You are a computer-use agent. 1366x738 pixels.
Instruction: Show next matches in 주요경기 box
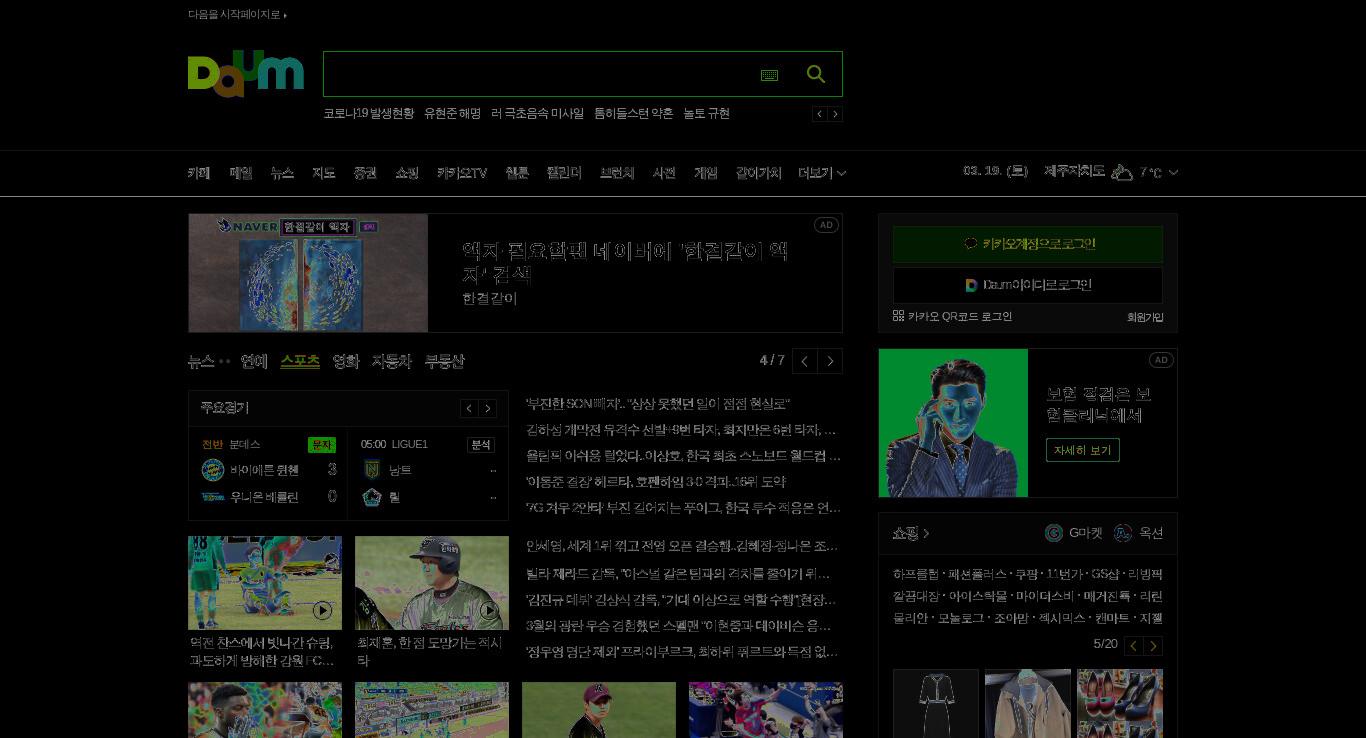pyautogui.click(x=488, y=408)
